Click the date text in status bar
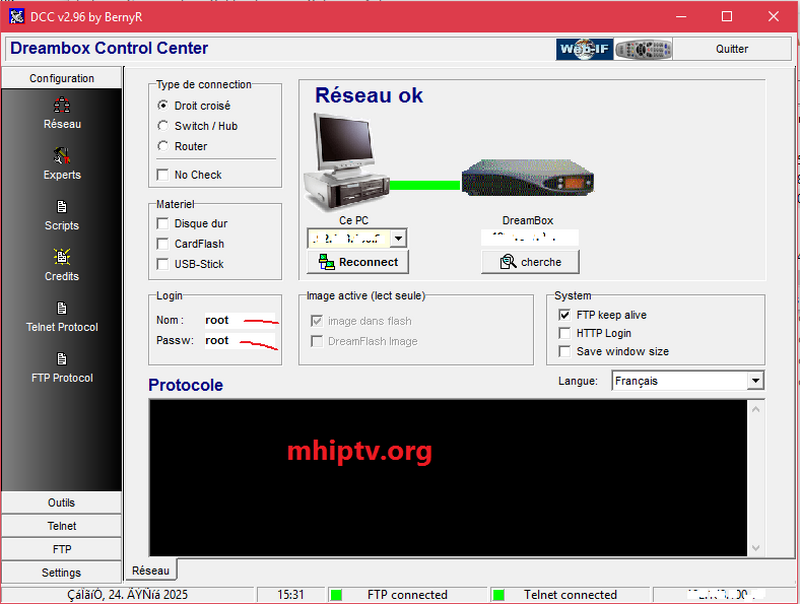This screenshot has height=604, width=800. pos(128,595)
